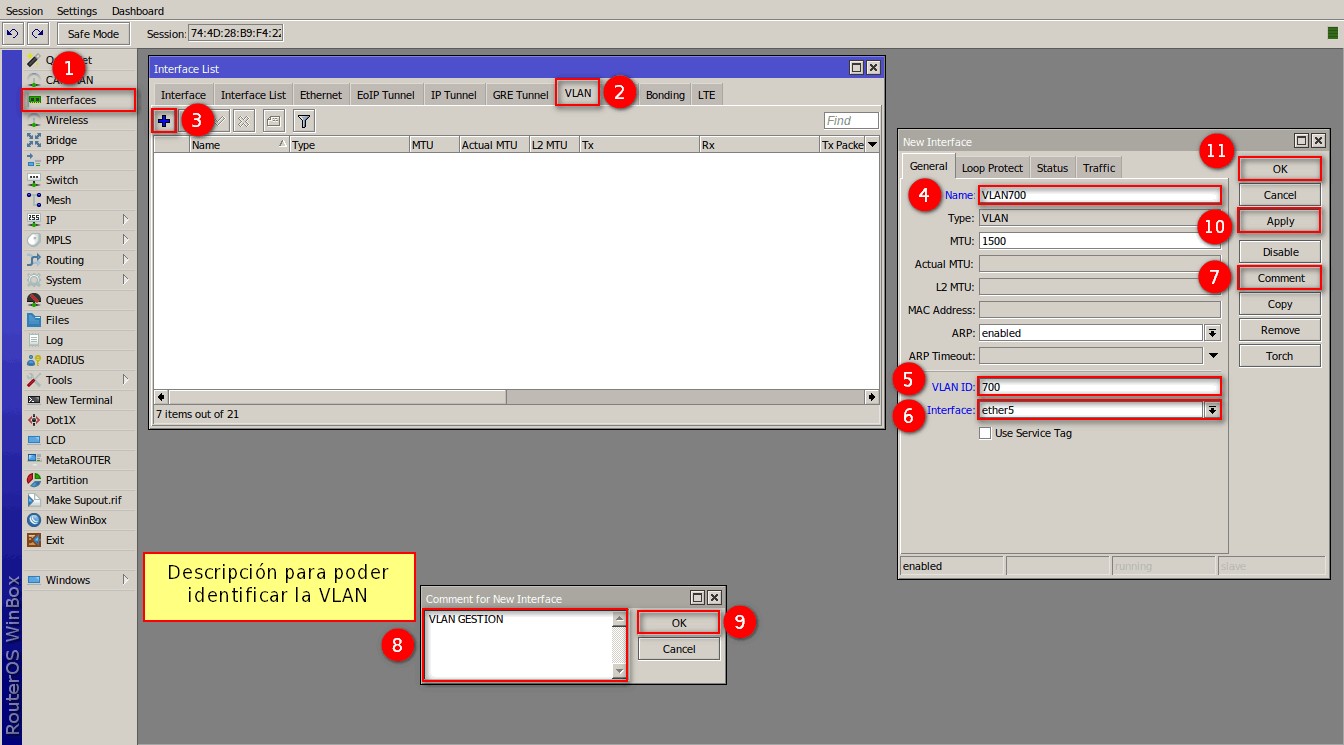Open the Bridge menu item

(61, 140)
